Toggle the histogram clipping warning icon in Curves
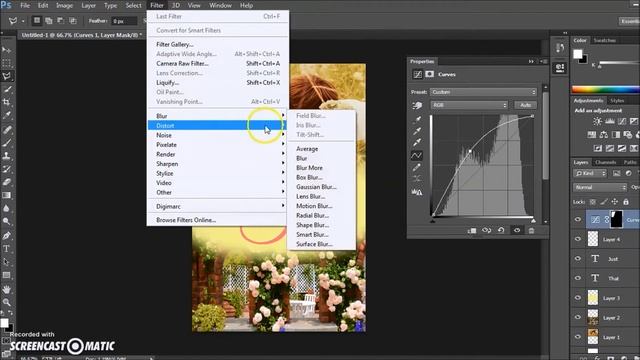 (x=417, y=192)
